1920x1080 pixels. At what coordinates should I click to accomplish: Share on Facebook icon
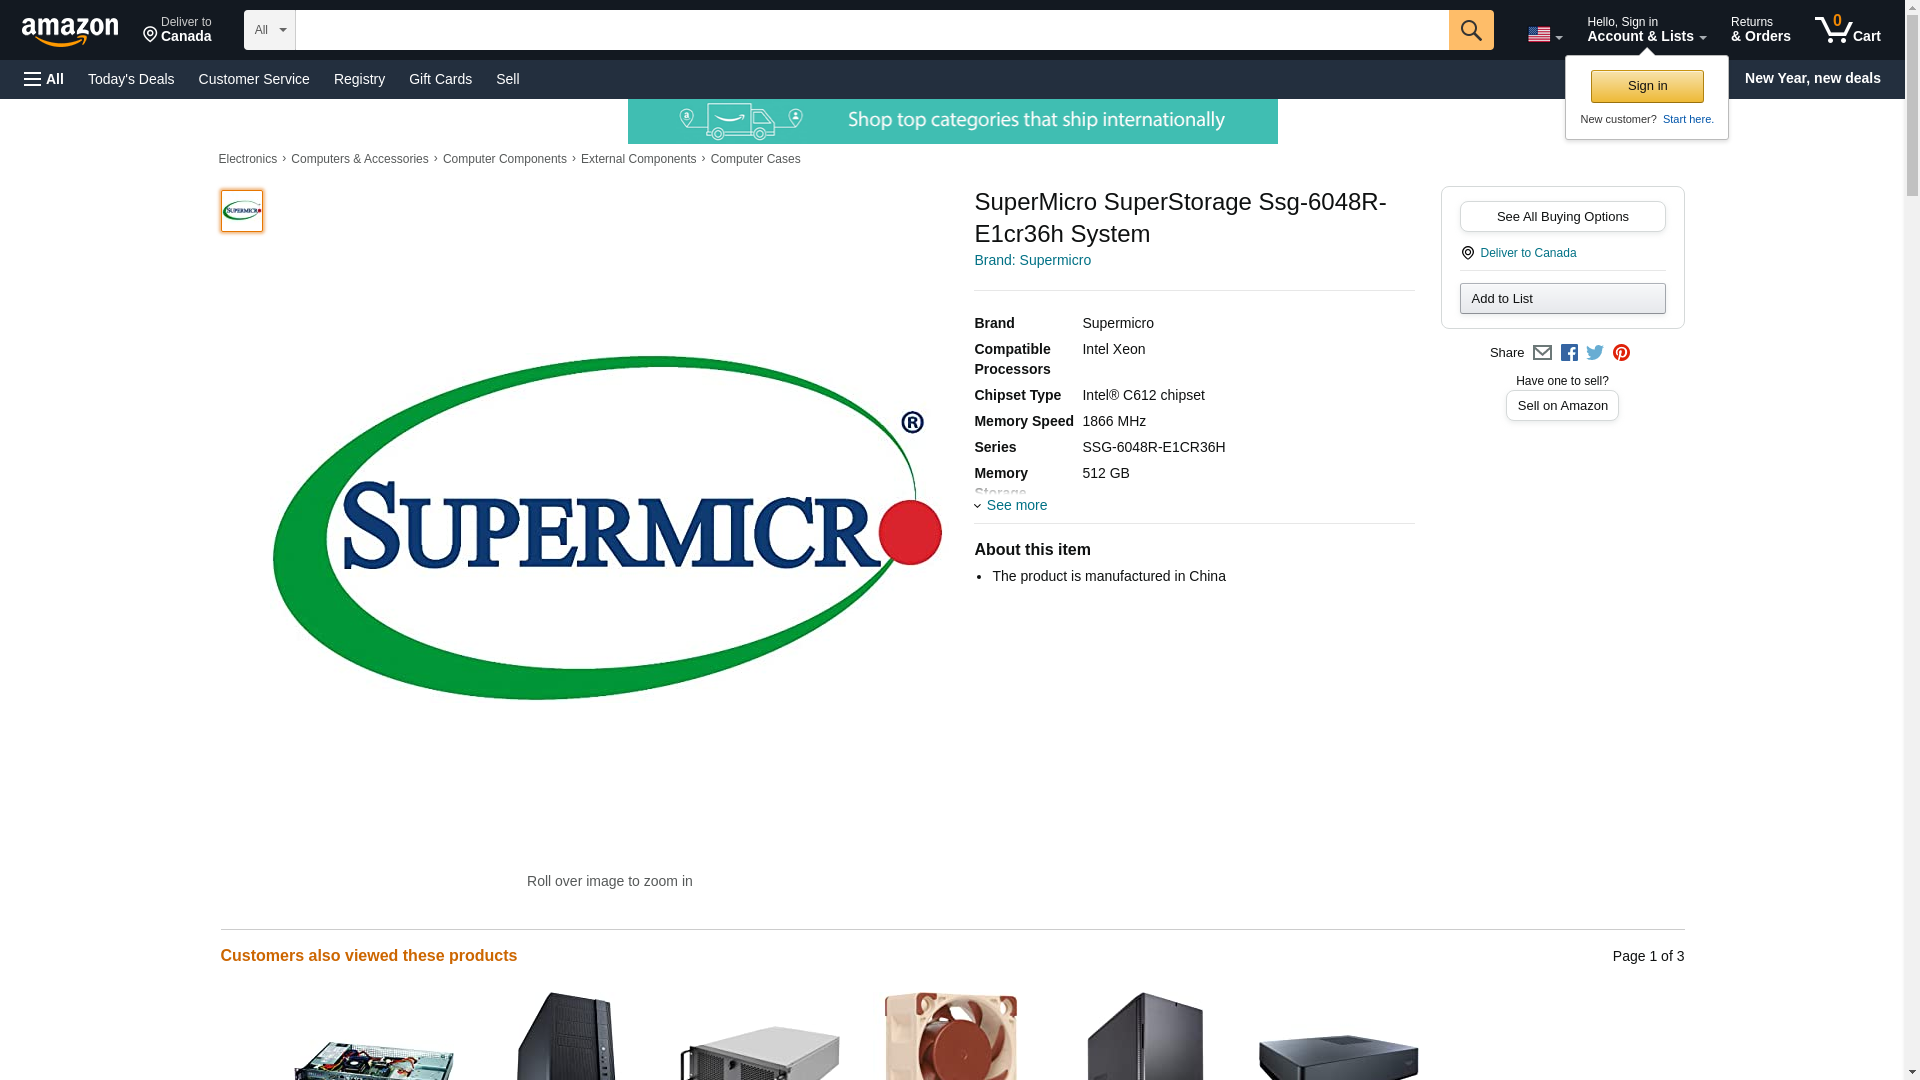[1569, 353]
